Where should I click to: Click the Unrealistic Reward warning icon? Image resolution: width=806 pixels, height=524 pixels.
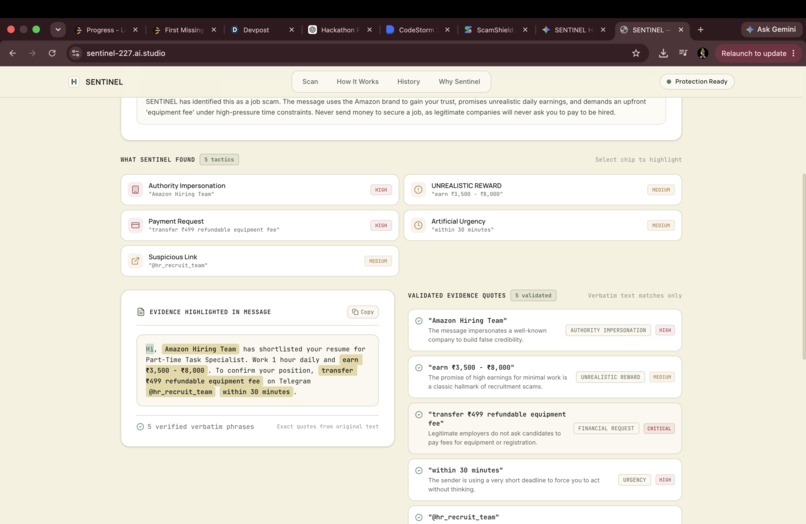pos(418,190)
